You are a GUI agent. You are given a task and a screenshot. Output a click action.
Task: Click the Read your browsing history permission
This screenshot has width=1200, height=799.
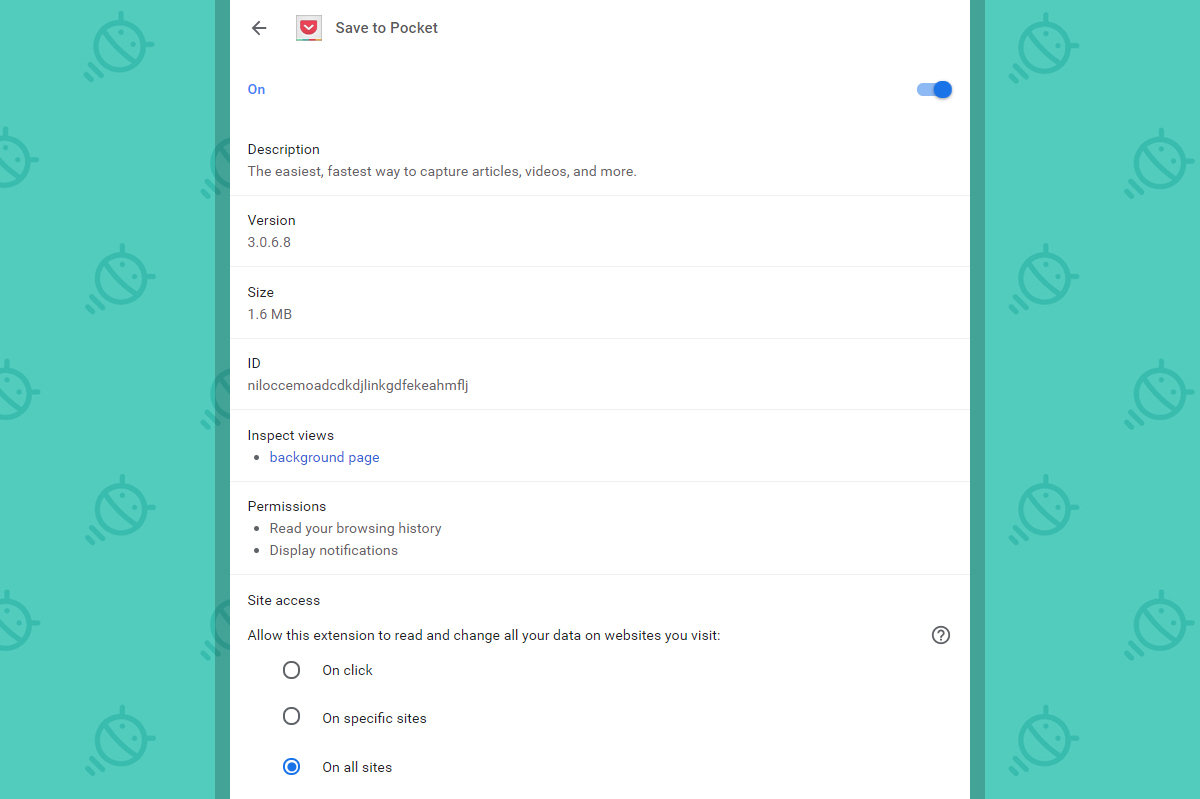(x=355, y=528)
